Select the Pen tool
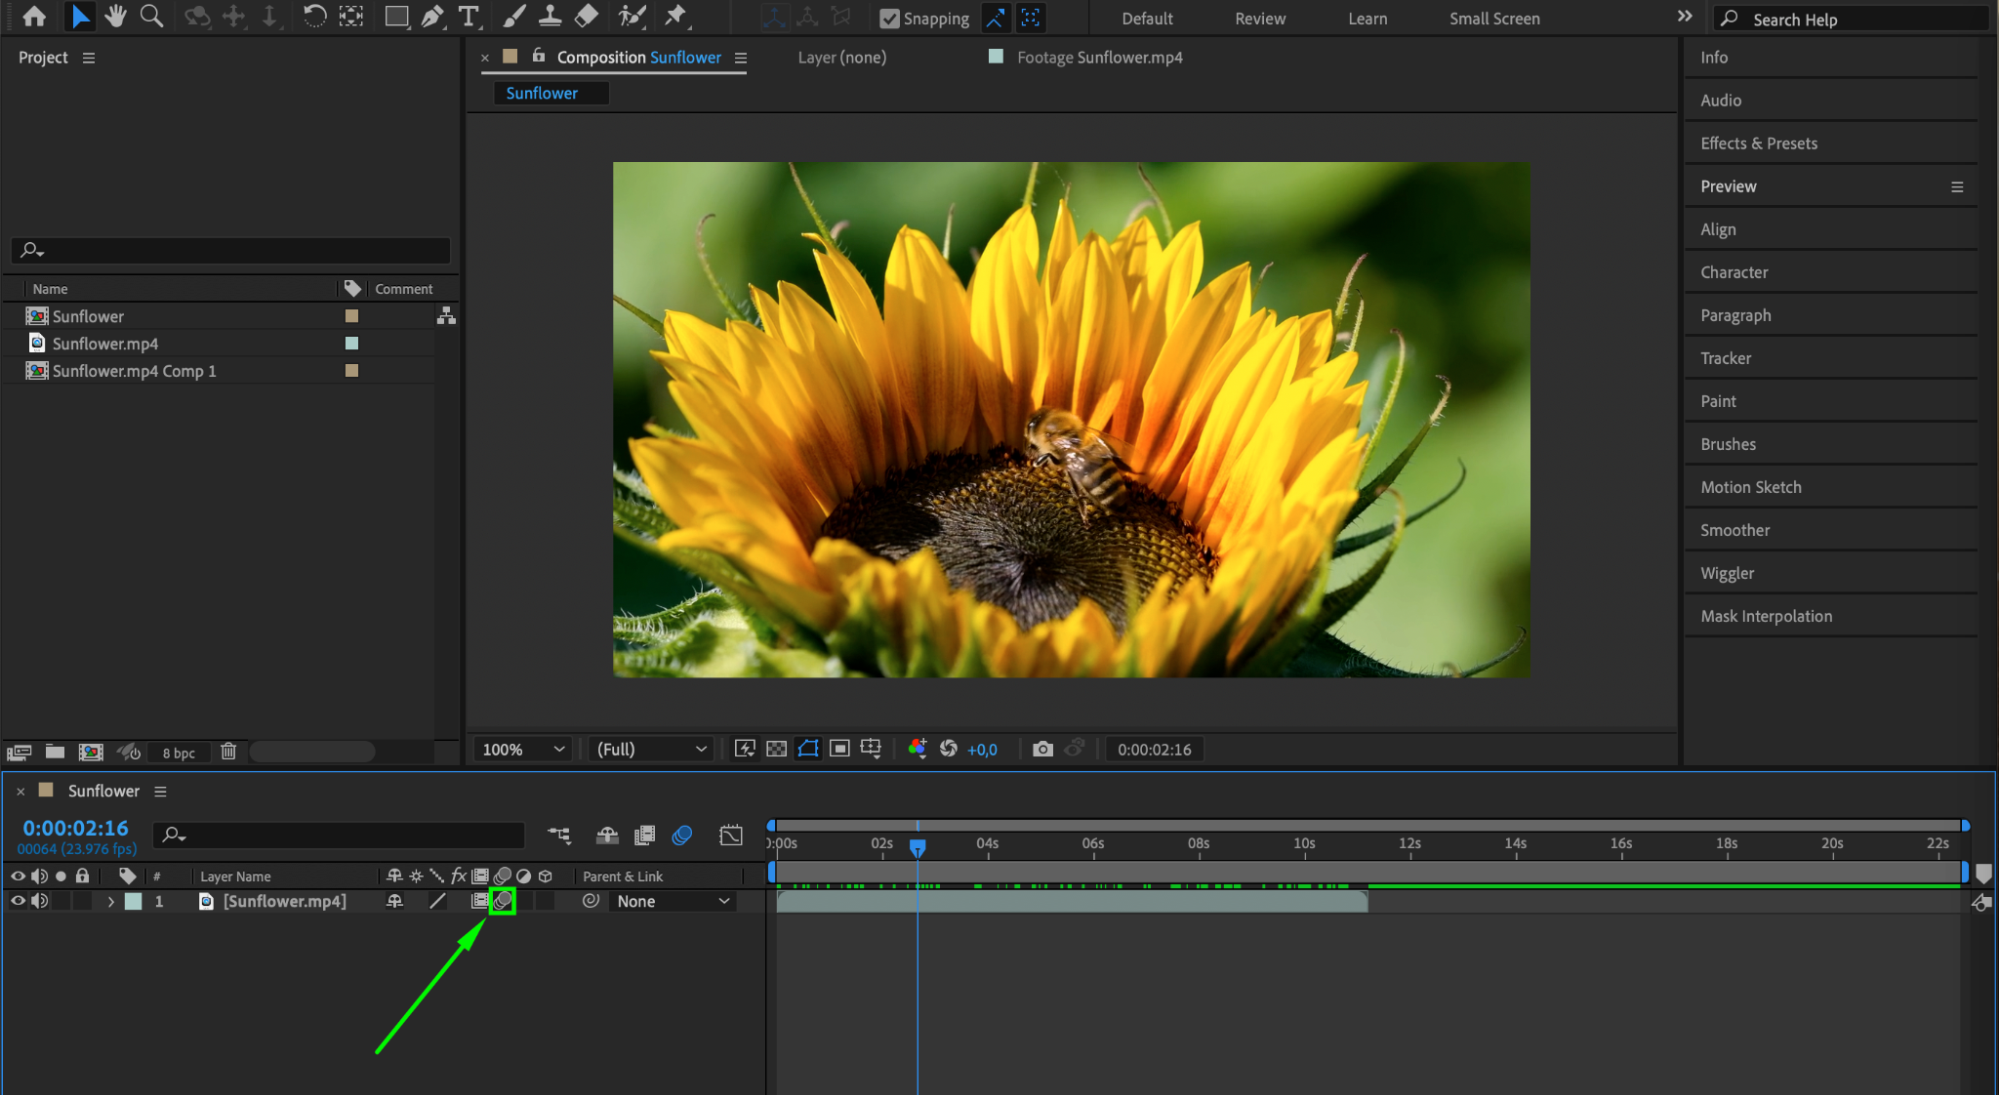Screen dimensions: 1999x1096 click(432, 16)
